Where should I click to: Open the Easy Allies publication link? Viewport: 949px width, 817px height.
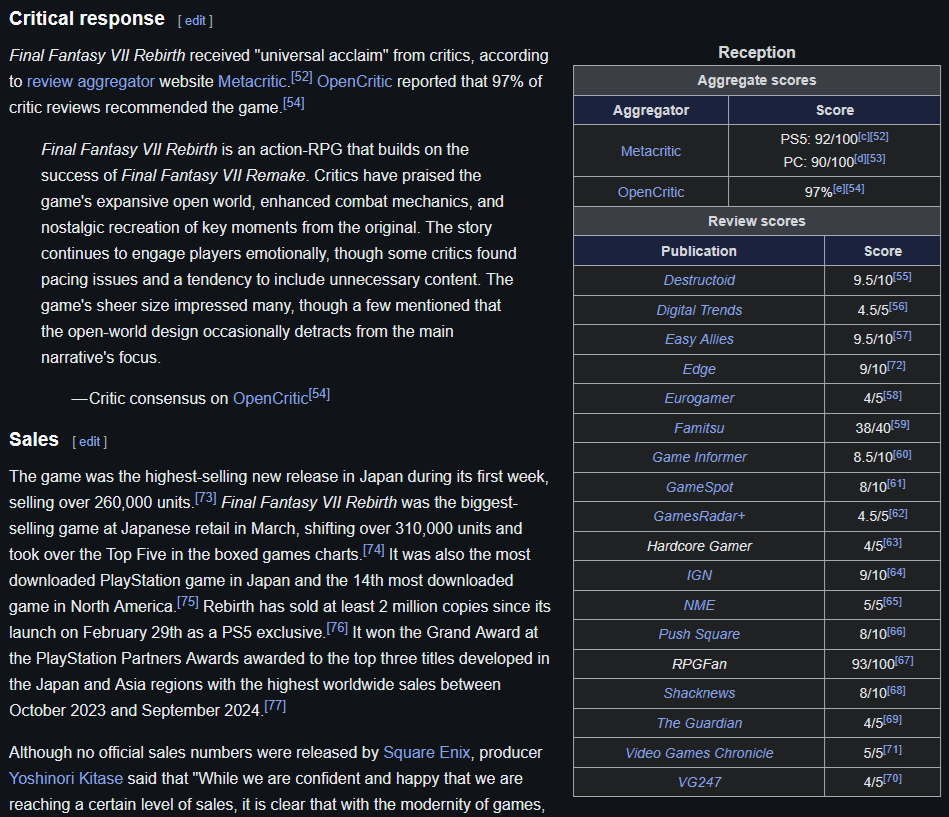click(699, 340)
